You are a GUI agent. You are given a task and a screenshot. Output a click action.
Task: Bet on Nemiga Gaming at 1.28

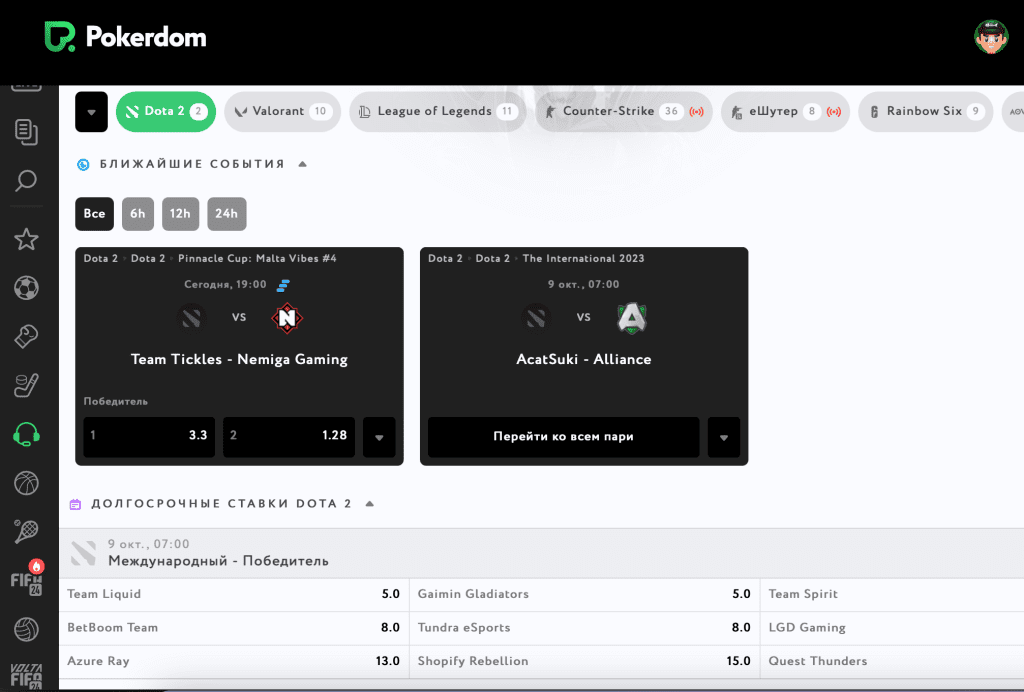click(288, 437)
